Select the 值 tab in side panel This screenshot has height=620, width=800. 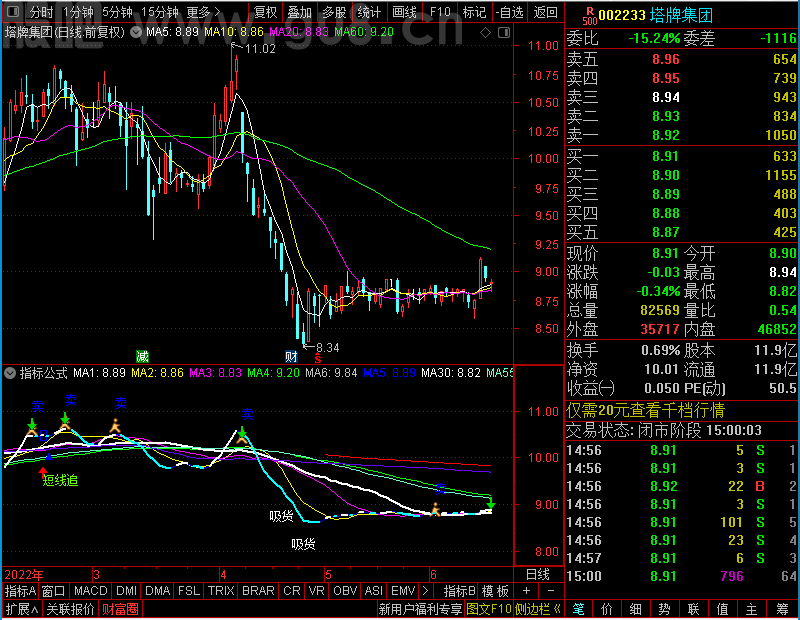(x=722, y=609)
